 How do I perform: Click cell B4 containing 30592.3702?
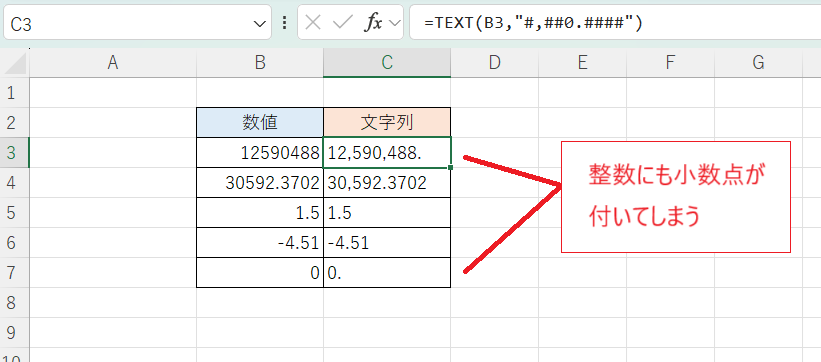click(x=260, y=183)
